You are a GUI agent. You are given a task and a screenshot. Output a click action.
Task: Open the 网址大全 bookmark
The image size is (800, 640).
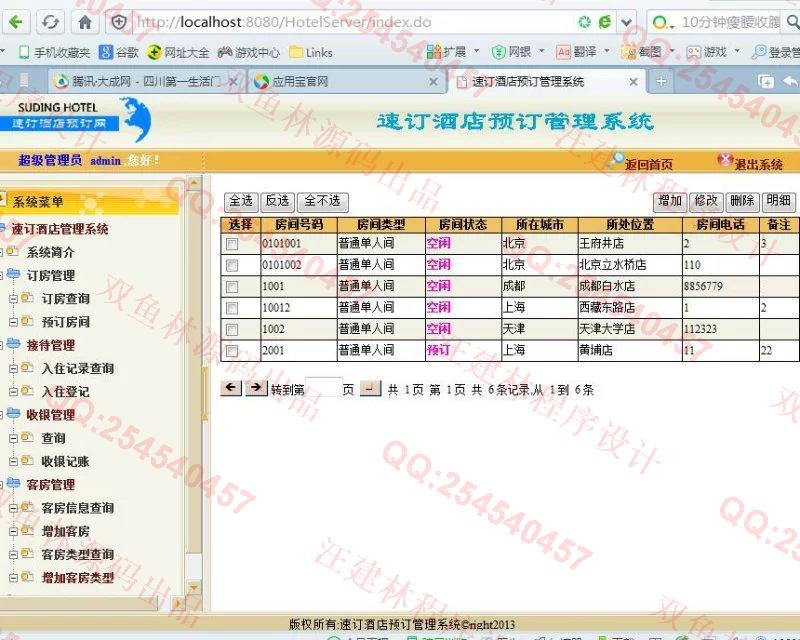click(178, 52)
